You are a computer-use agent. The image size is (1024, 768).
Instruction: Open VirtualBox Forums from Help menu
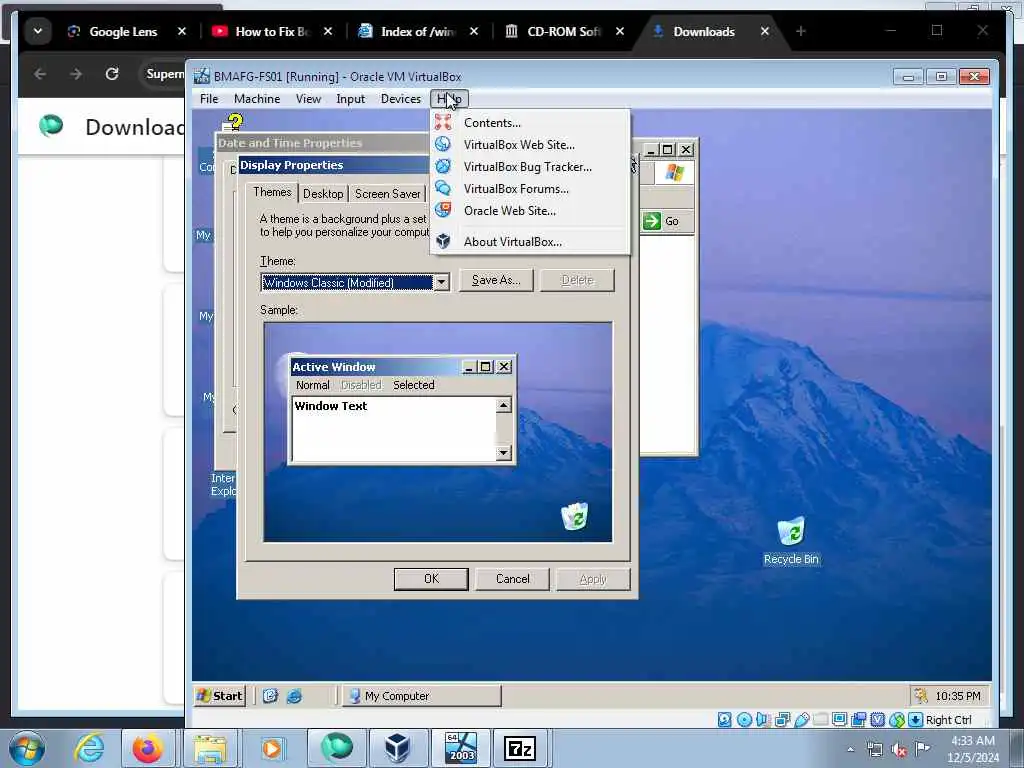530,189
